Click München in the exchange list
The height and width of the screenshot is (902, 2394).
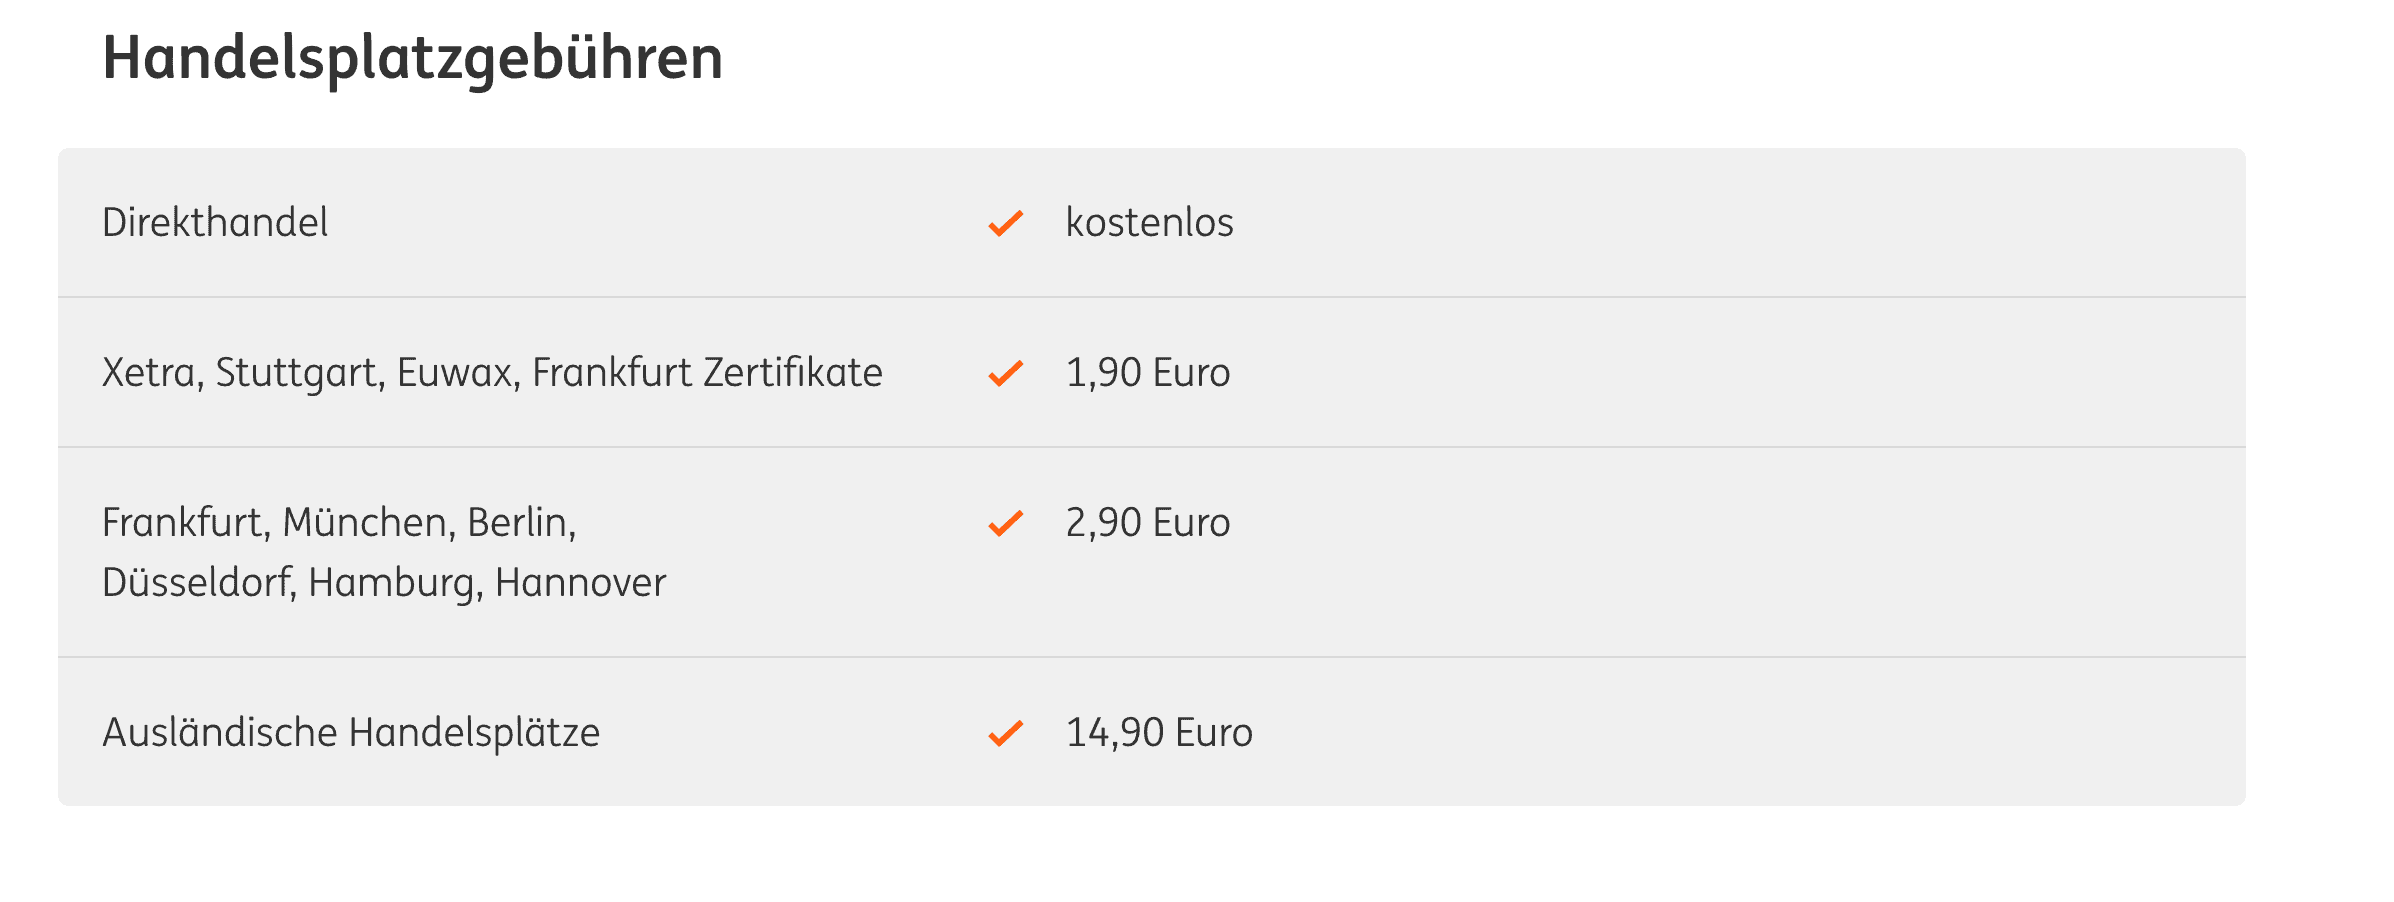[x=366, y=523]
